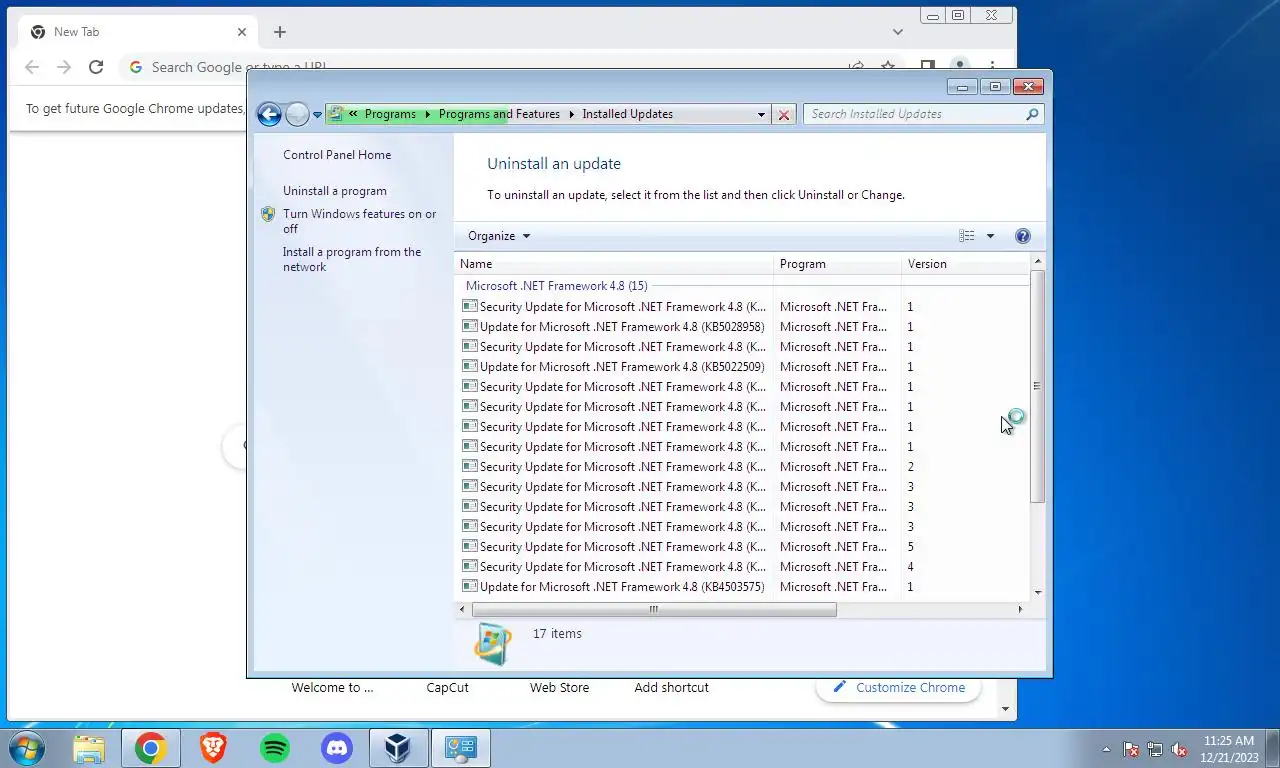Image resolution: width=1280 pixels, height=768 pixels.
Task: Collapse the Microsoft .NET Framework 4.8 (15) group
Action: point(556,286)
